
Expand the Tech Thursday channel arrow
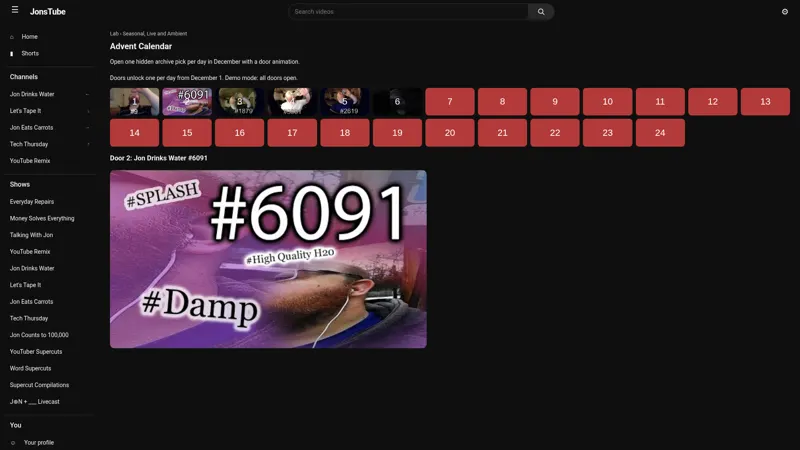[88, 144]
